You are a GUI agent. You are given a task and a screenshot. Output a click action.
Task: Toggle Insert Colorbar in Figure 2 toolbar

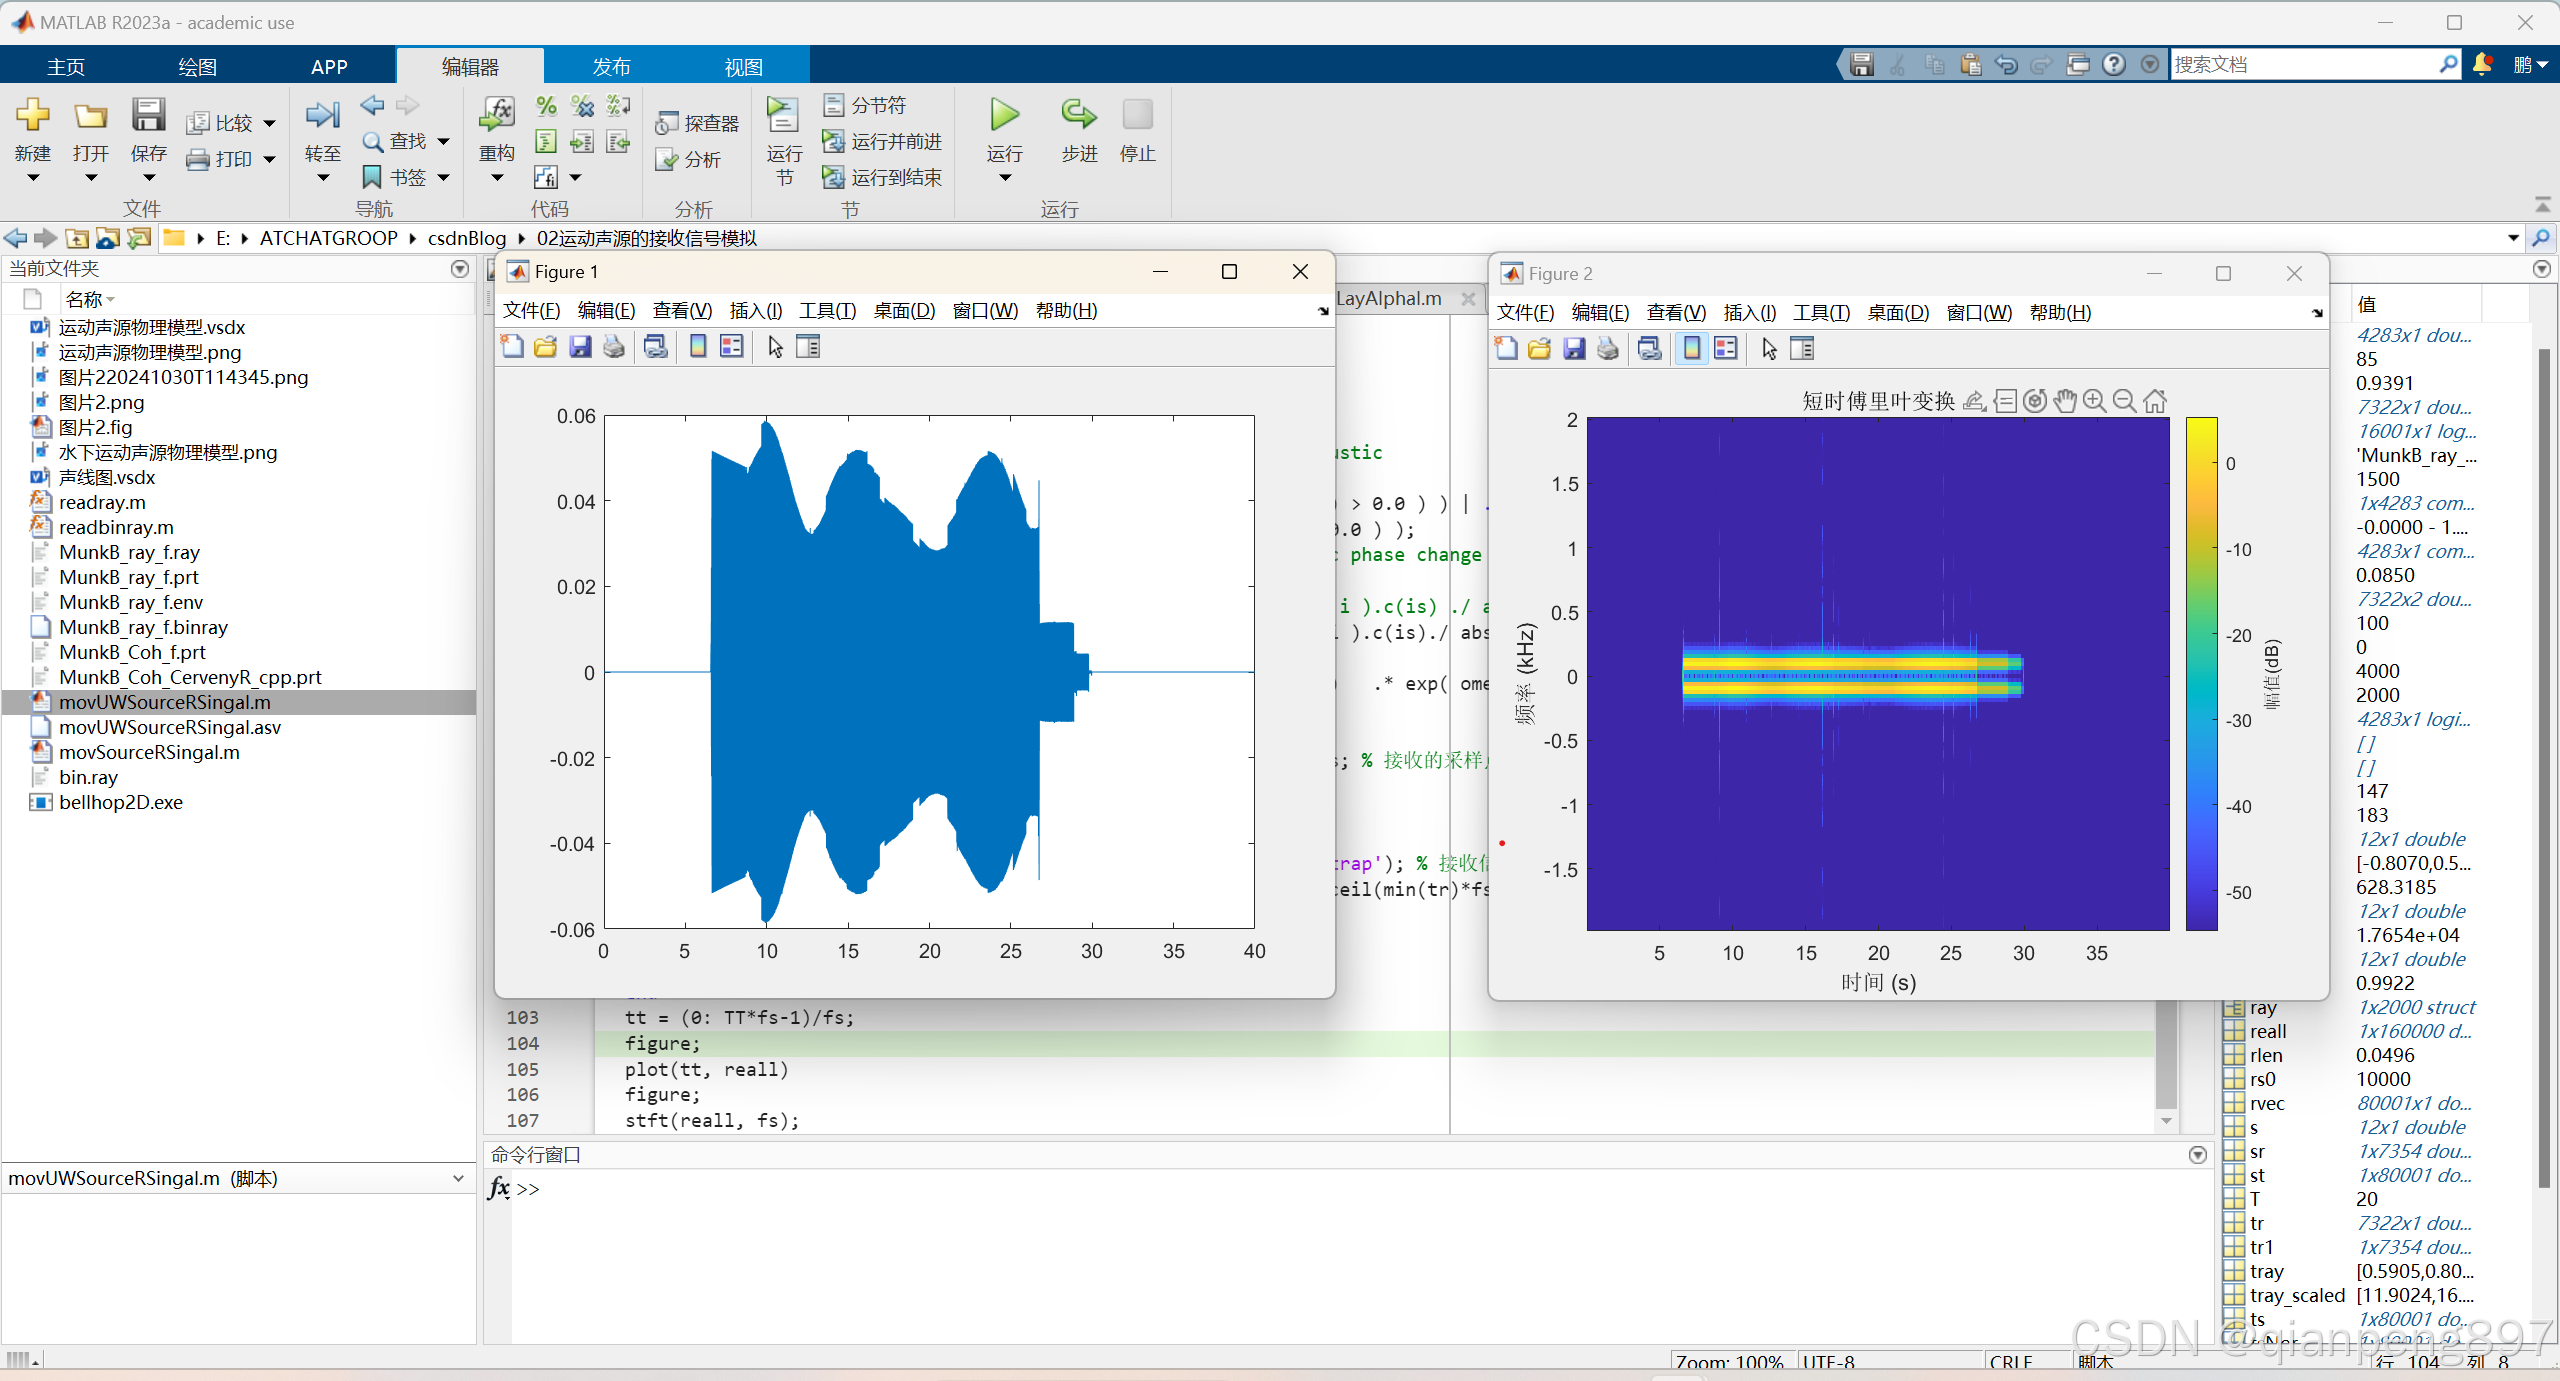coord(1691,349)
